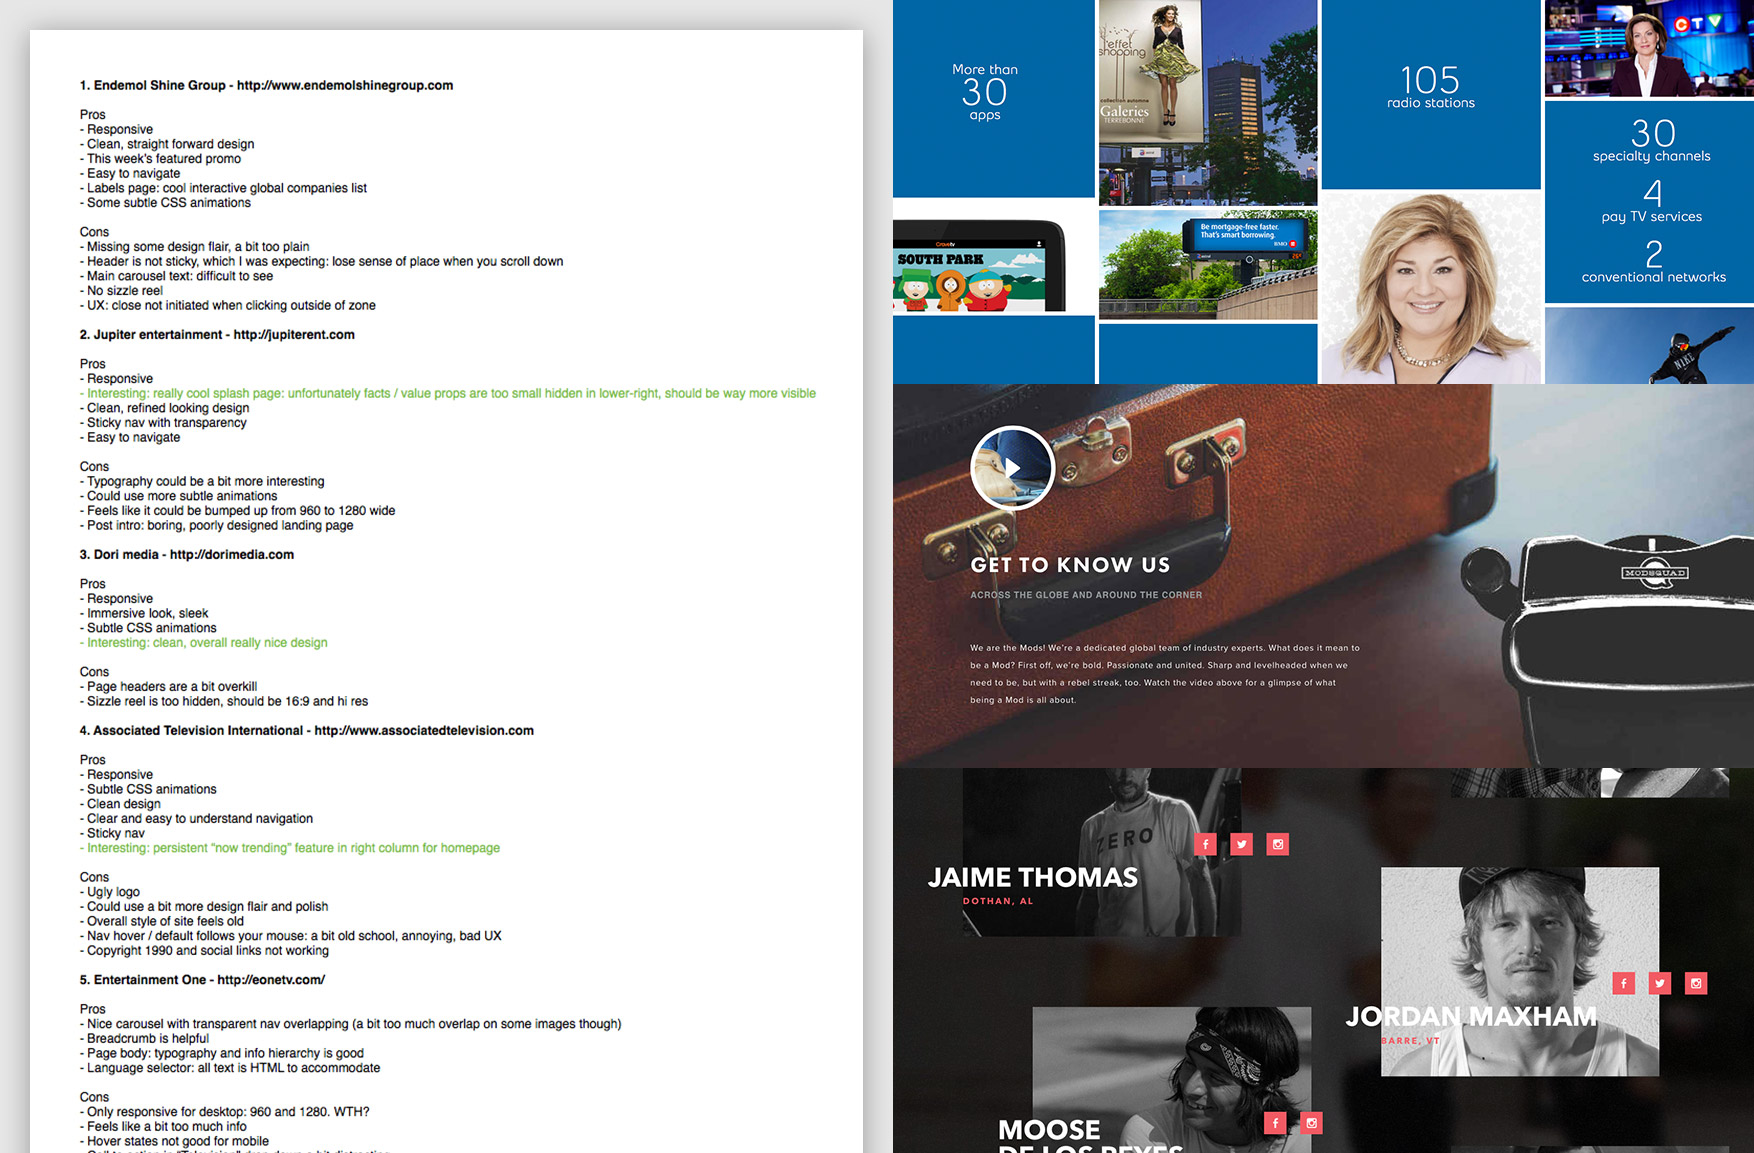Open Jaime Thomas's Instagram icon
The width and height of the screenshot is (1754, 1153).
(1278, 844)
